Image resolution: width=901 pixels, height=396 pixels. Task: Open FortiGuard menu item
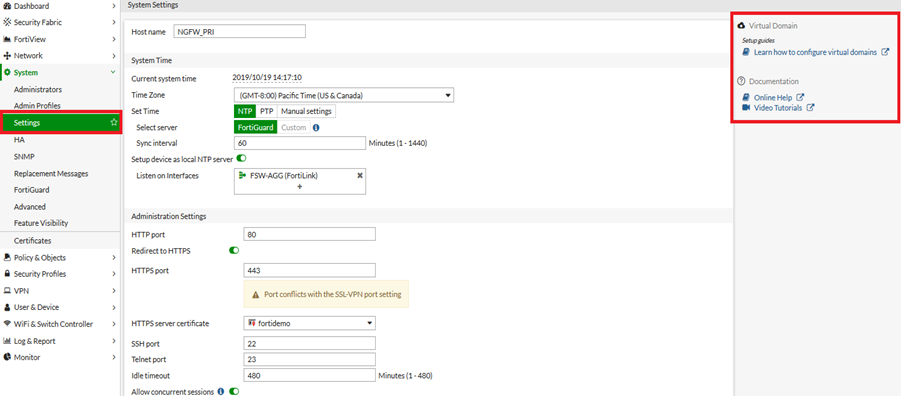pos(32,190)
